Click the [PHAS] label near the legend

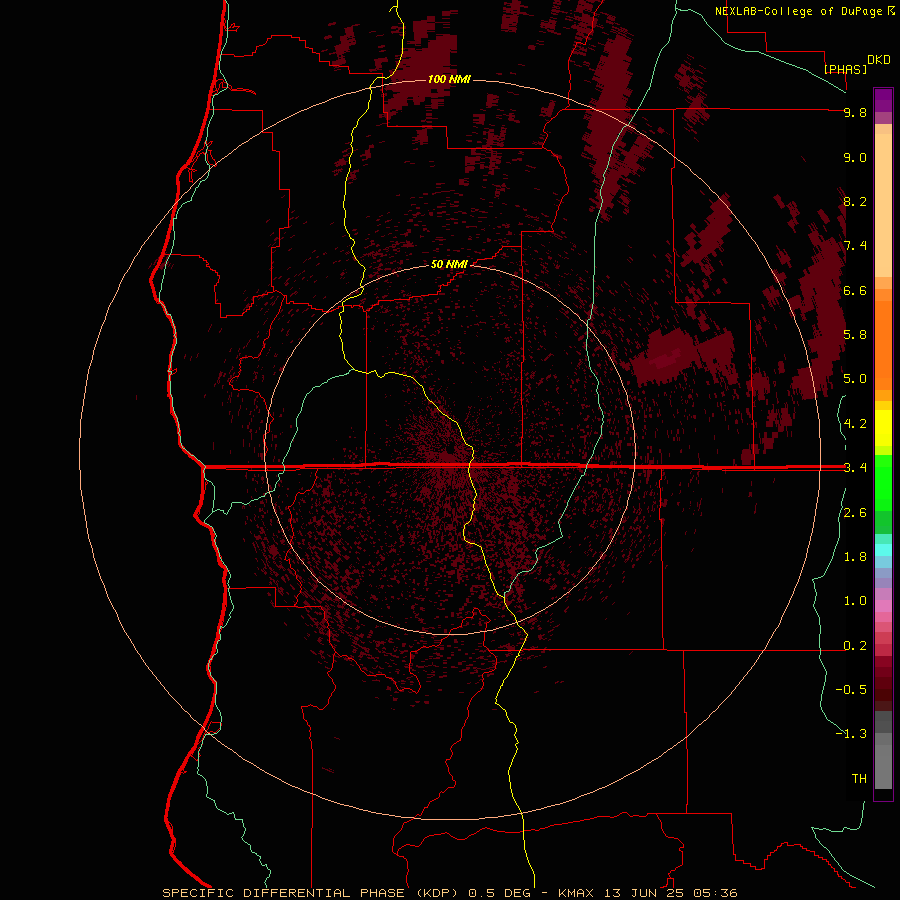tap(845, 69)
